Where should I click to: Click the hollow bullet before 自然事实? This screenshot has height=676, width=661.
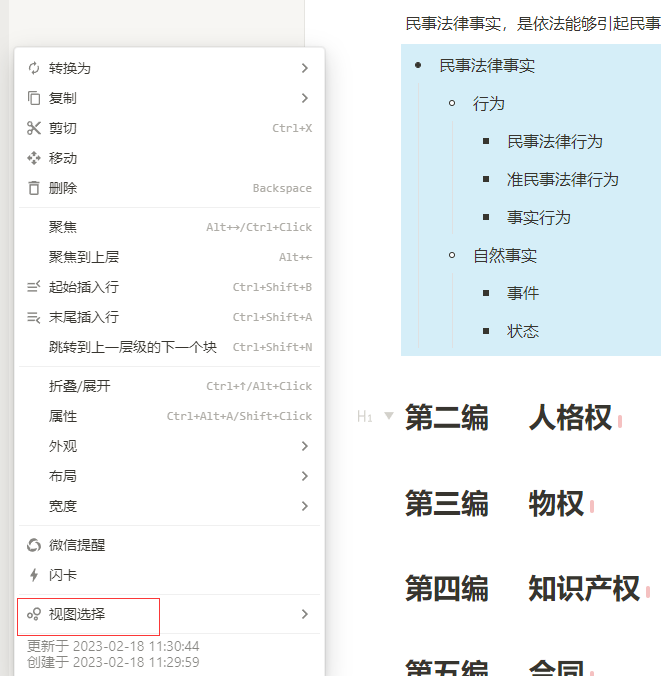point(452,255)
